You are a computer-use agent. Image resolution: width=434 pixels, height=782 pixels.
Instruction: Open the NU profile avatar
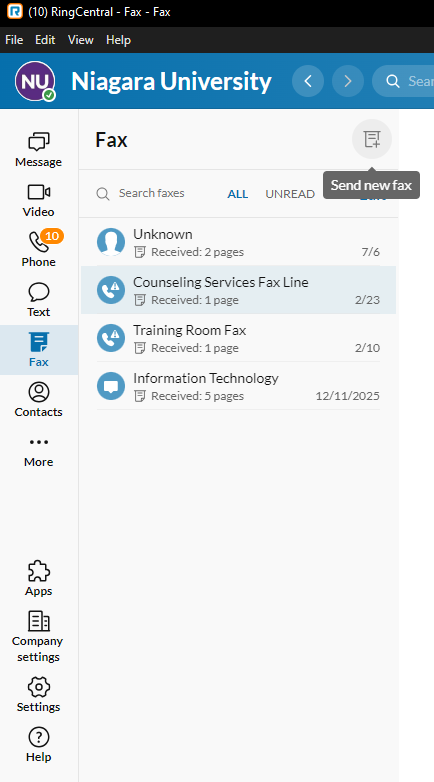coord(35,81)
